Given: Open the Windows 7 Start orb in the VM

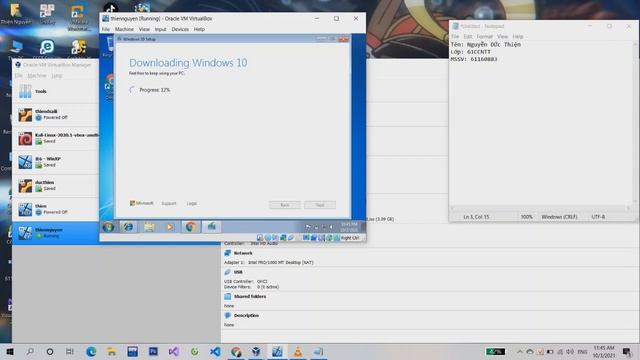Looking at the screenshot, I should (x=108, y=227).
